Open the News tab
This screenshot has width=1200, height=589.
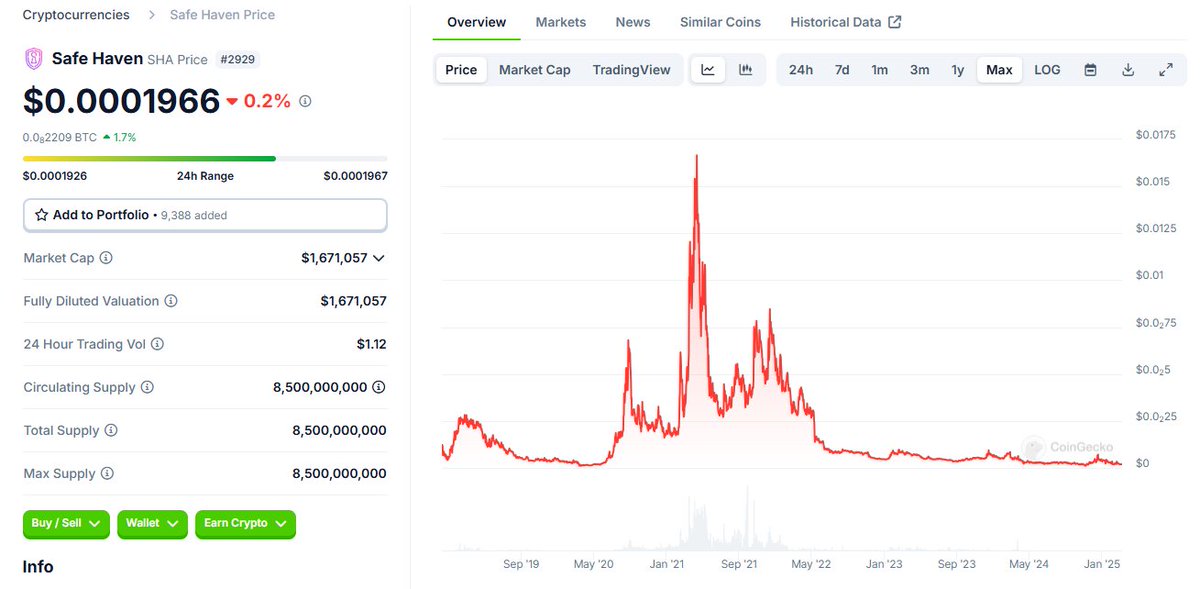633,22
